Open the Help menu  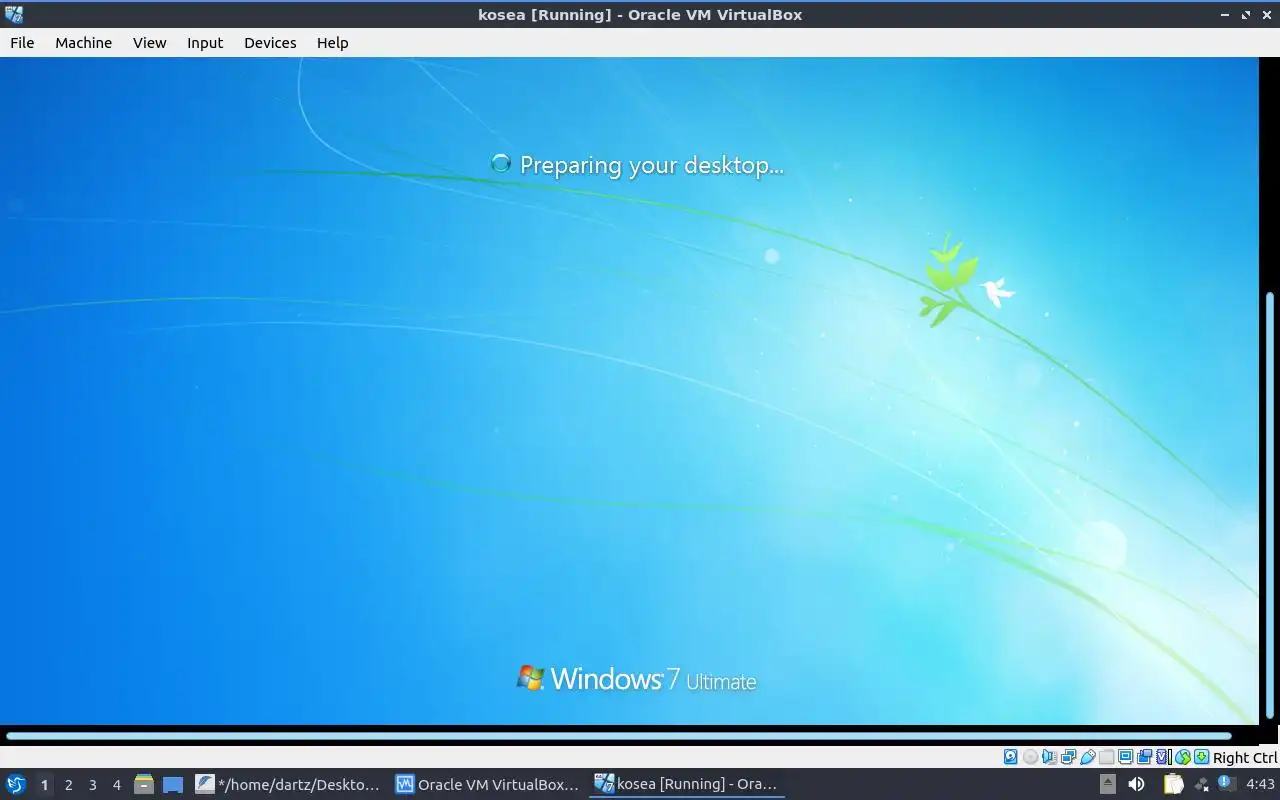pos(332,43)
